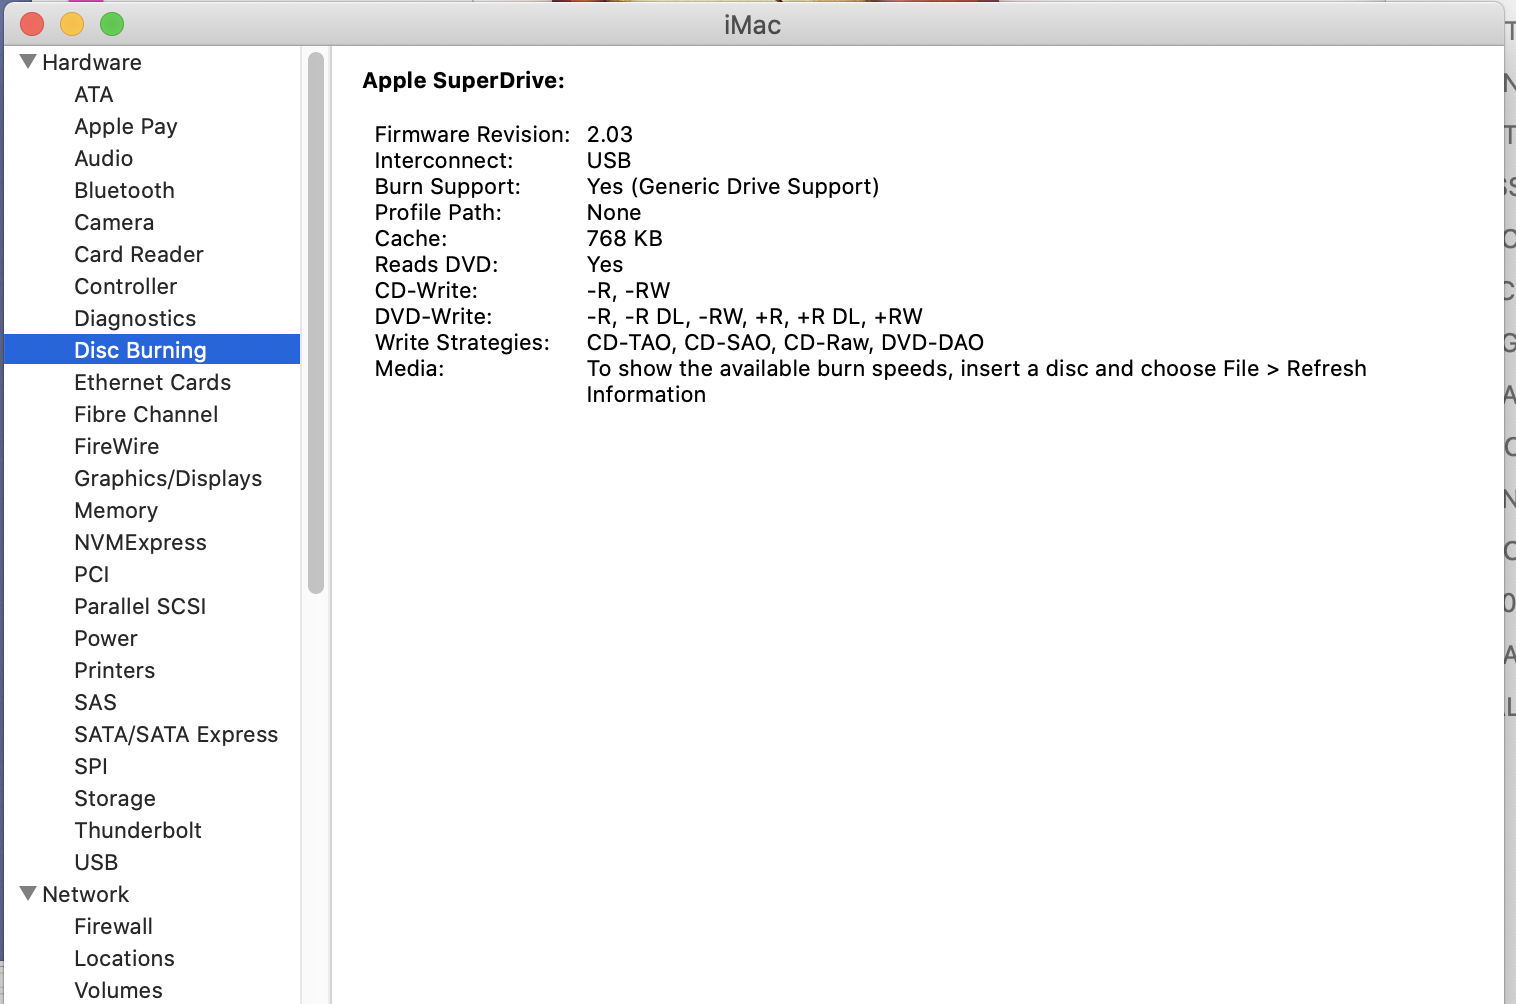The width and height of the screenshot is (1516, 1004).
Task: Show Ethernet Cards information
Action: click(153, 382)
